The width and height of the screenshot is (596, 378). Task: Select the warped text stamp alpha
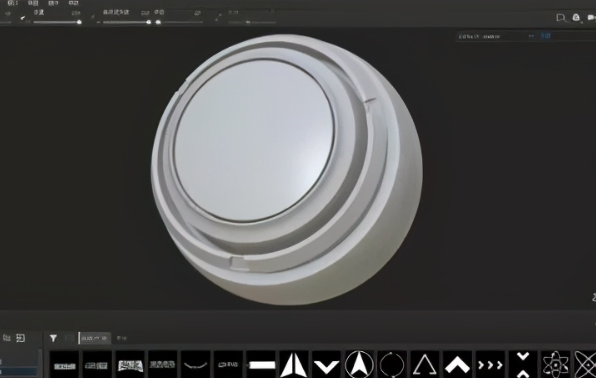130,366
